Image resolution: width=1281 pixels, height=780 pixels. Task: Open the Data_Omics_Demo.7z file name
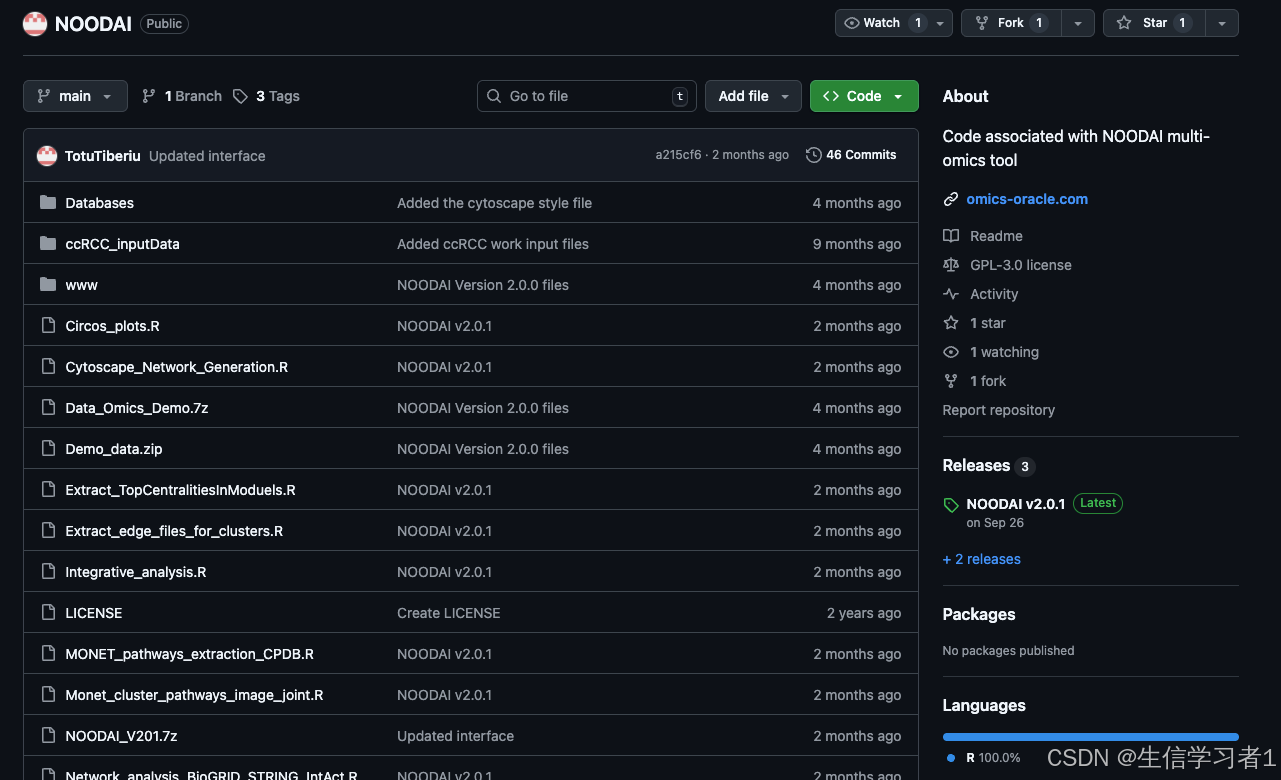[136, 408]
